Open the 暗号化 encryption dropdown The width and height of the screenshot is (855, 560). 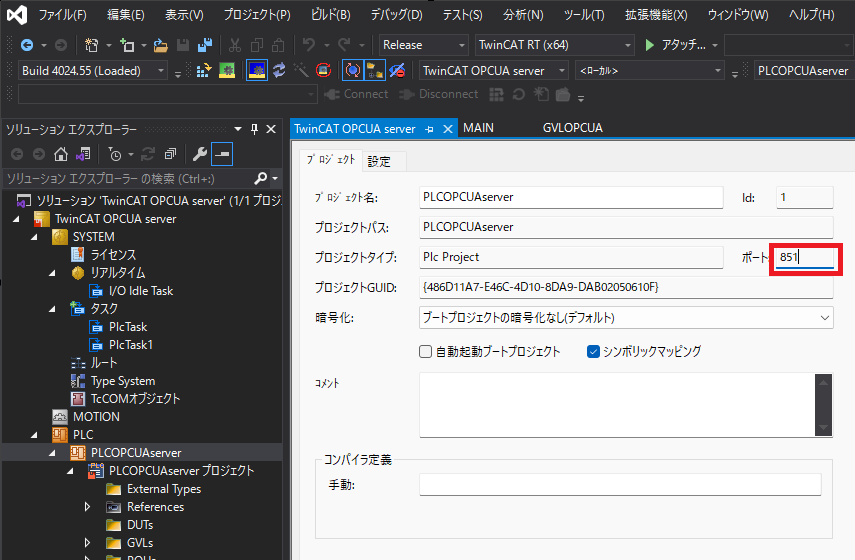(626, 317)
